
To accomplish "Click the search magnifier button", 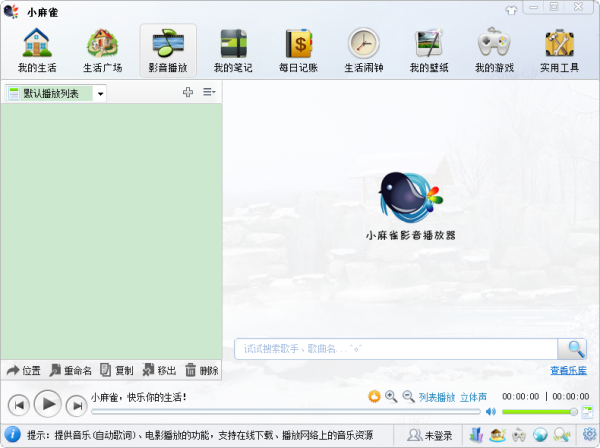I will (572, 349).
